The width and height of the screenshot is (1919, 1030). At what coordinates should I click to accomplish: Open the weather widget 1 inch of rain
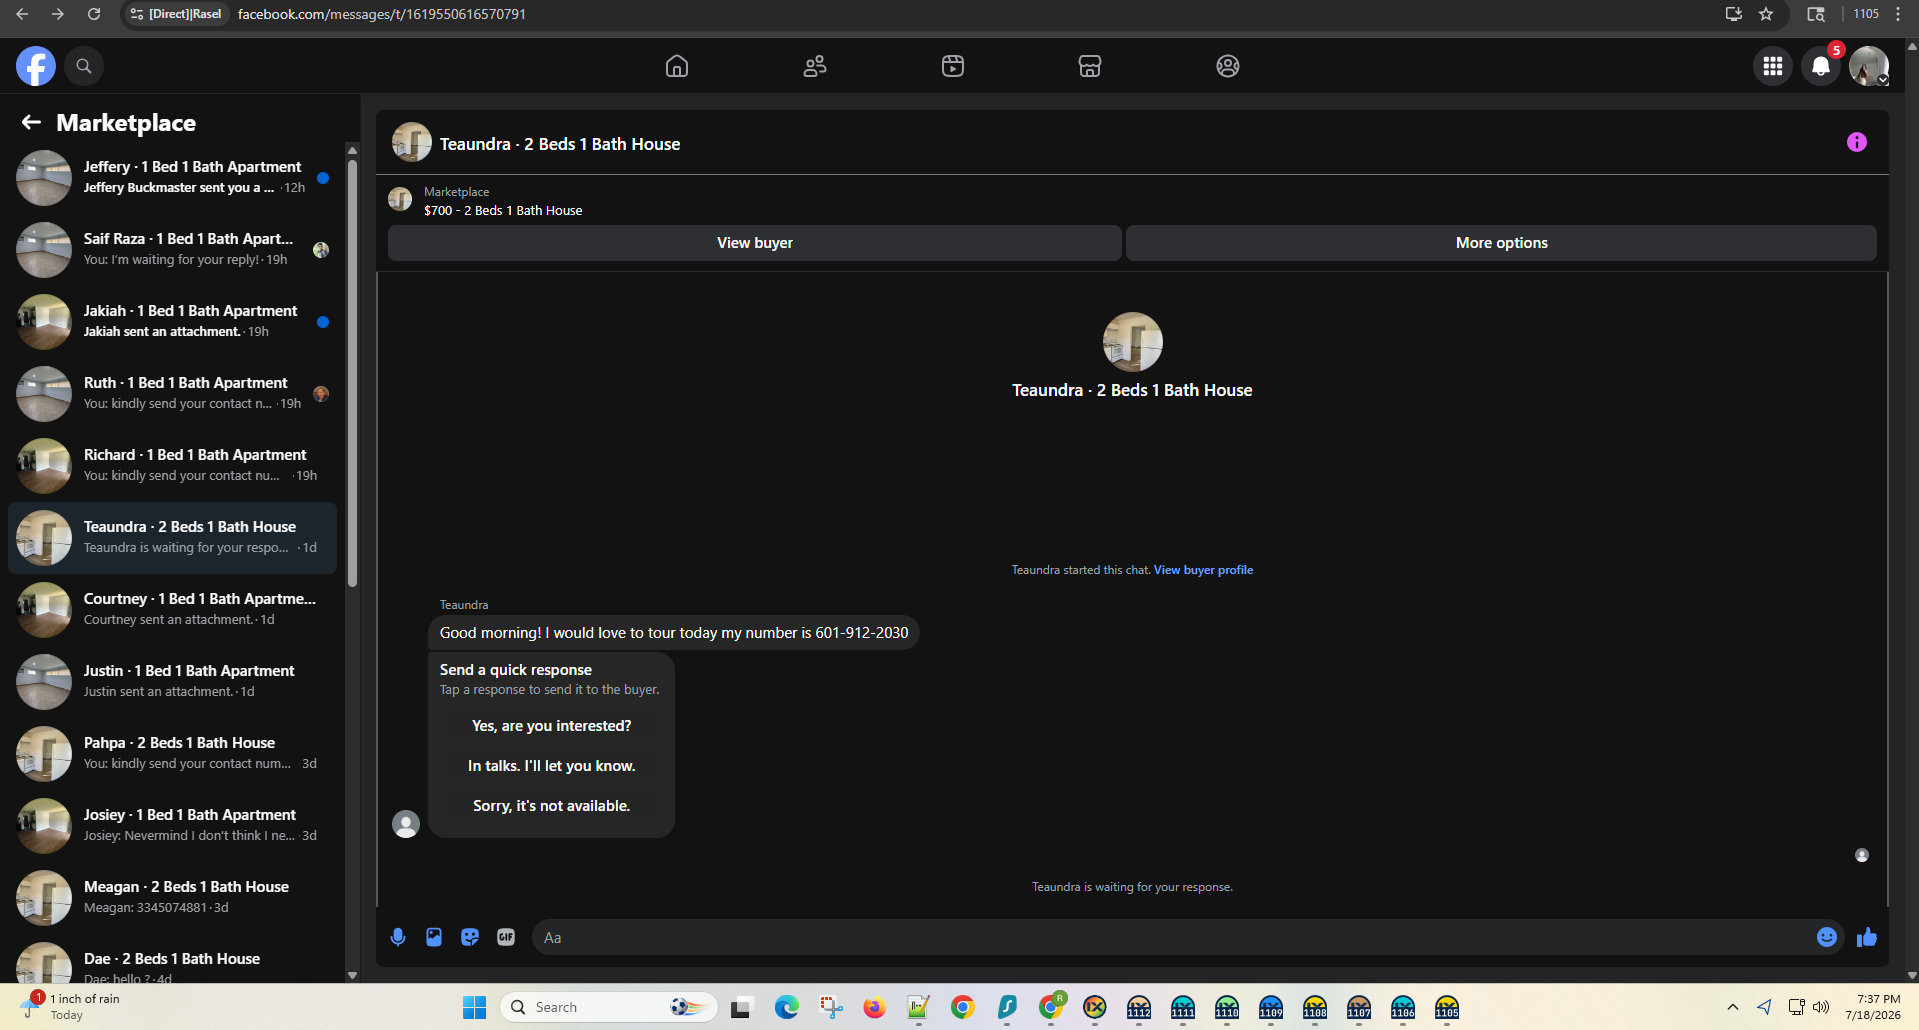[x=70, y=1006]
